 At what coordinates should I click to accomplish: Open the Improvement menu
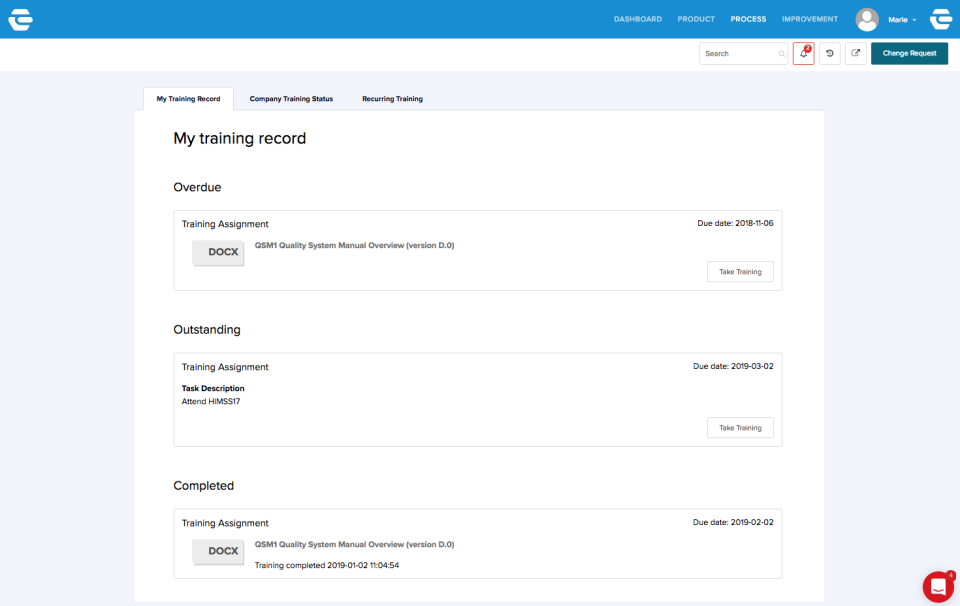click(x=810, y=19)
